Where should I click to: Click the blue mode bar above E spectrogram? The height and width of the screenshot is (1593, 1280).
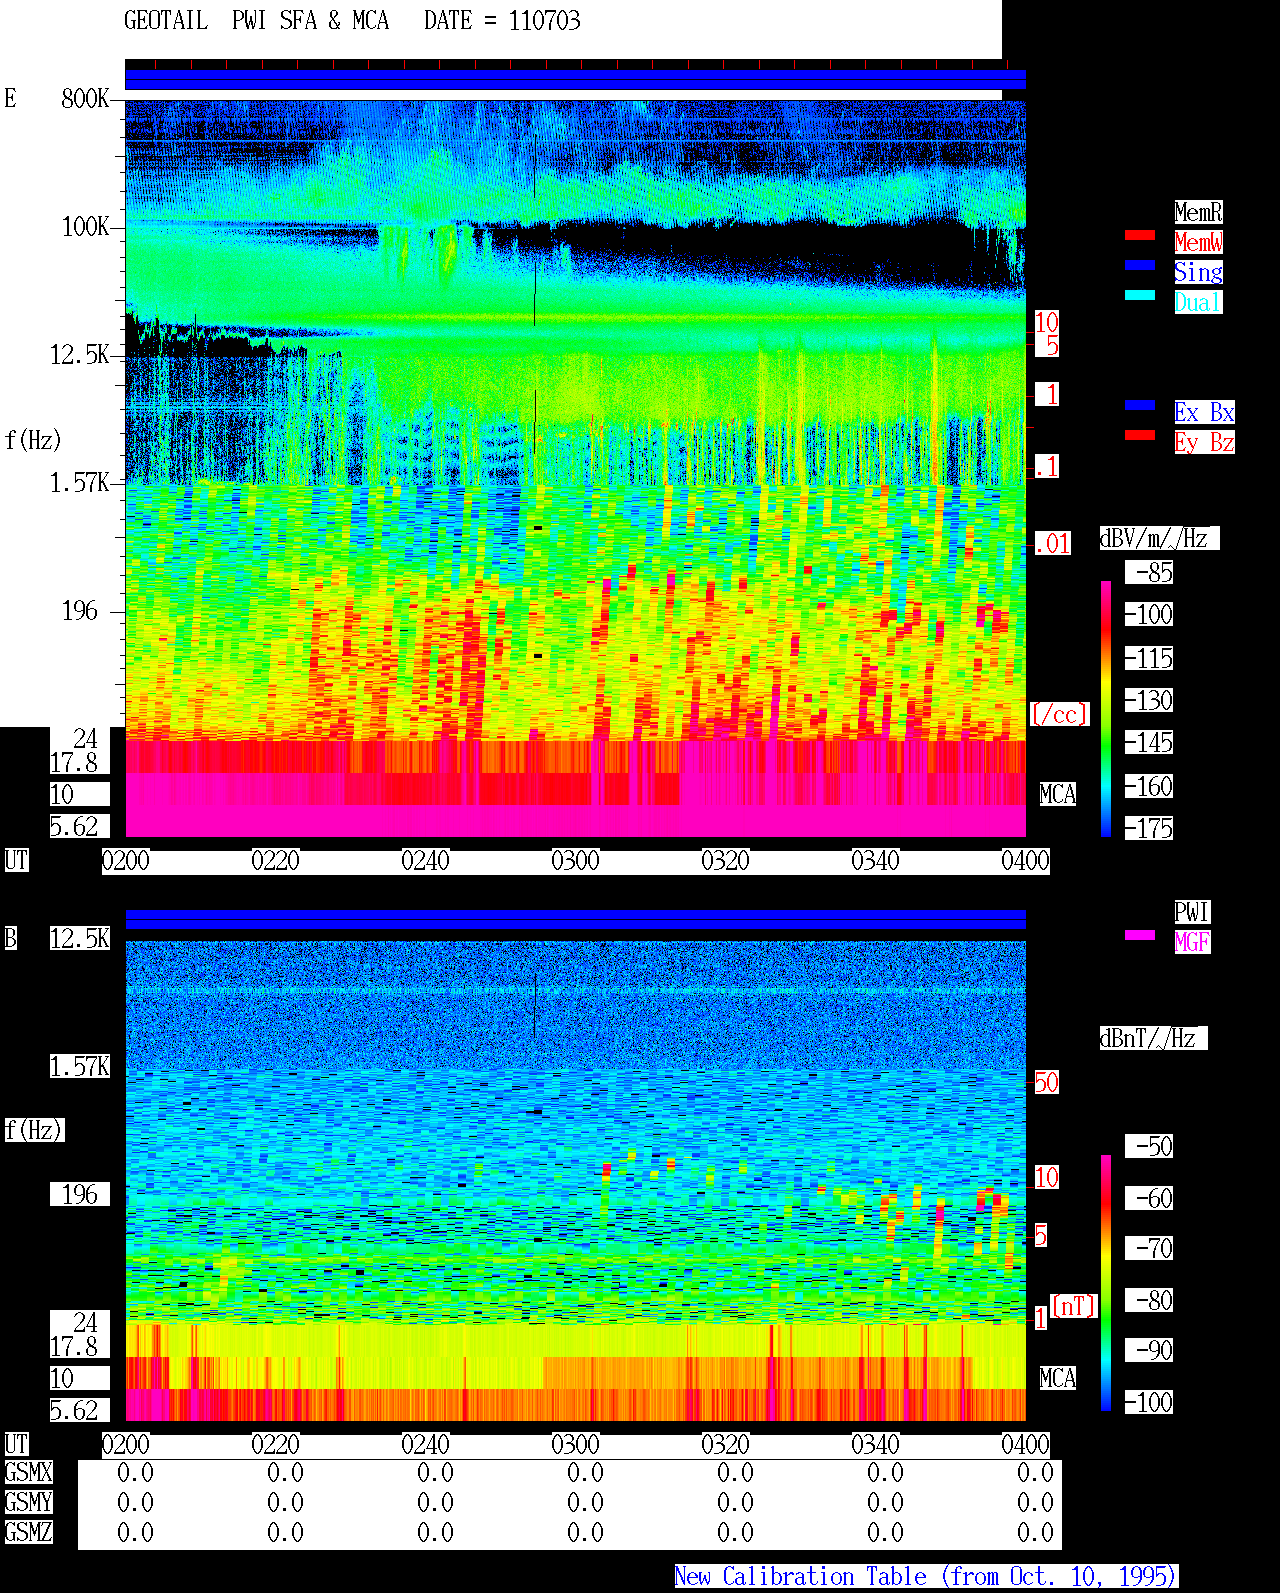[x=575, y=80]
